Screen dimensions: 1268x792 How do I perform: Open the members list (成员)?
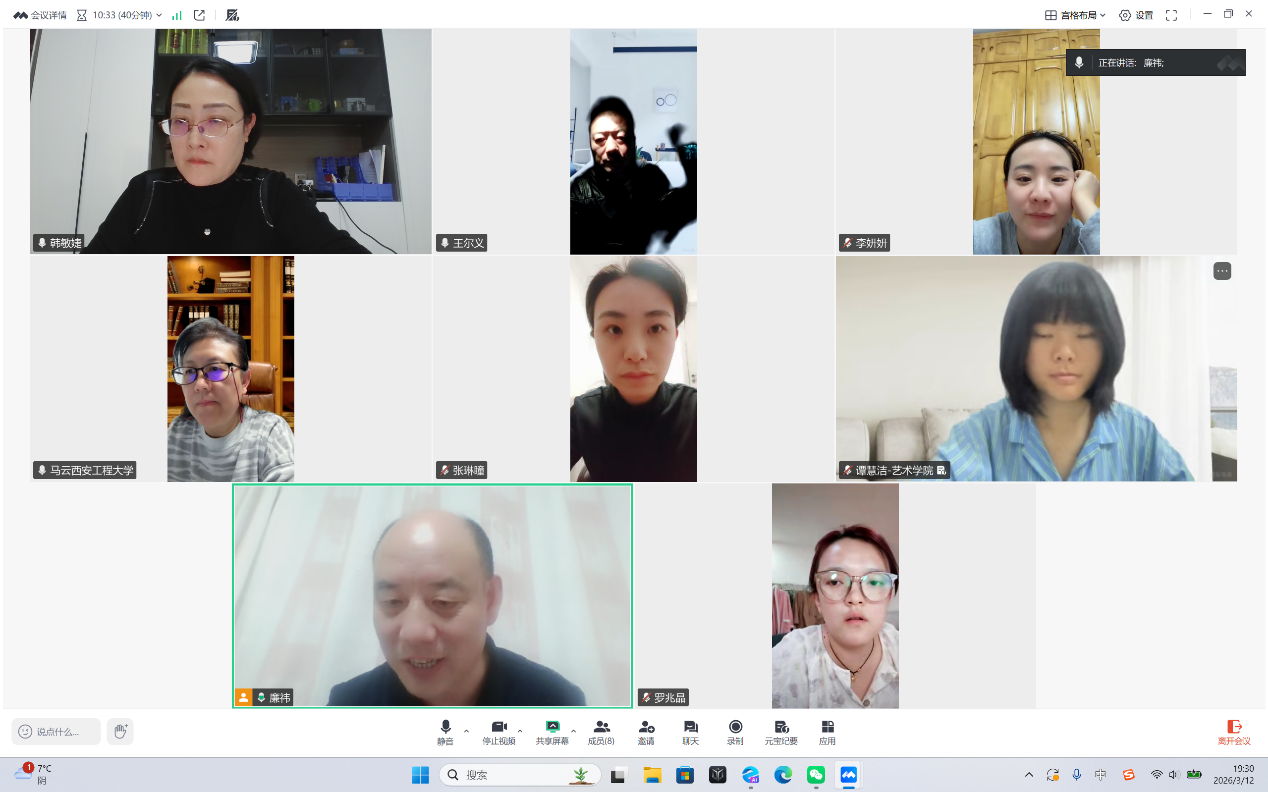[601, 731]
